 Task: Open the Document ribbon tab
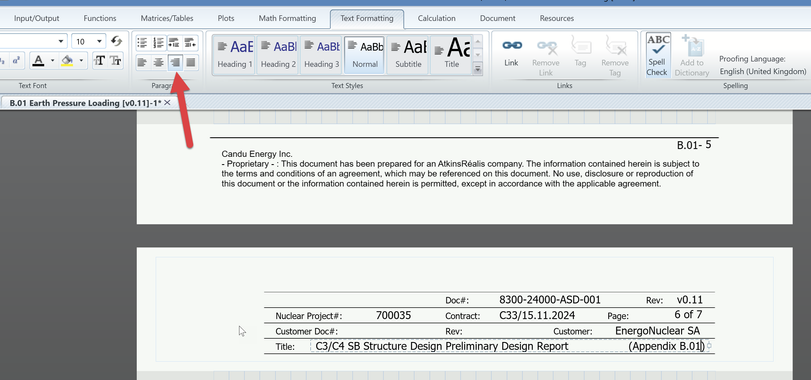point(498,18)
